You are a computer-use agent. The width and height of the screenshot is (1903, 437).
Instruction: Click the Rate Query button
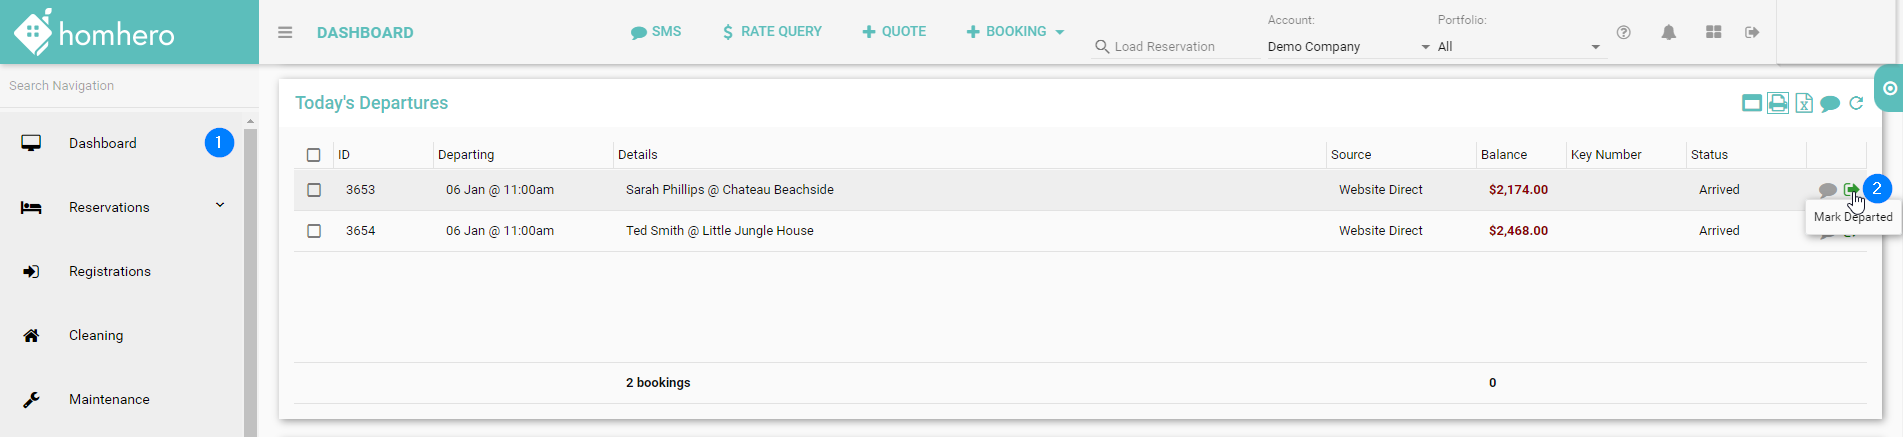click(x=772, y=32)
